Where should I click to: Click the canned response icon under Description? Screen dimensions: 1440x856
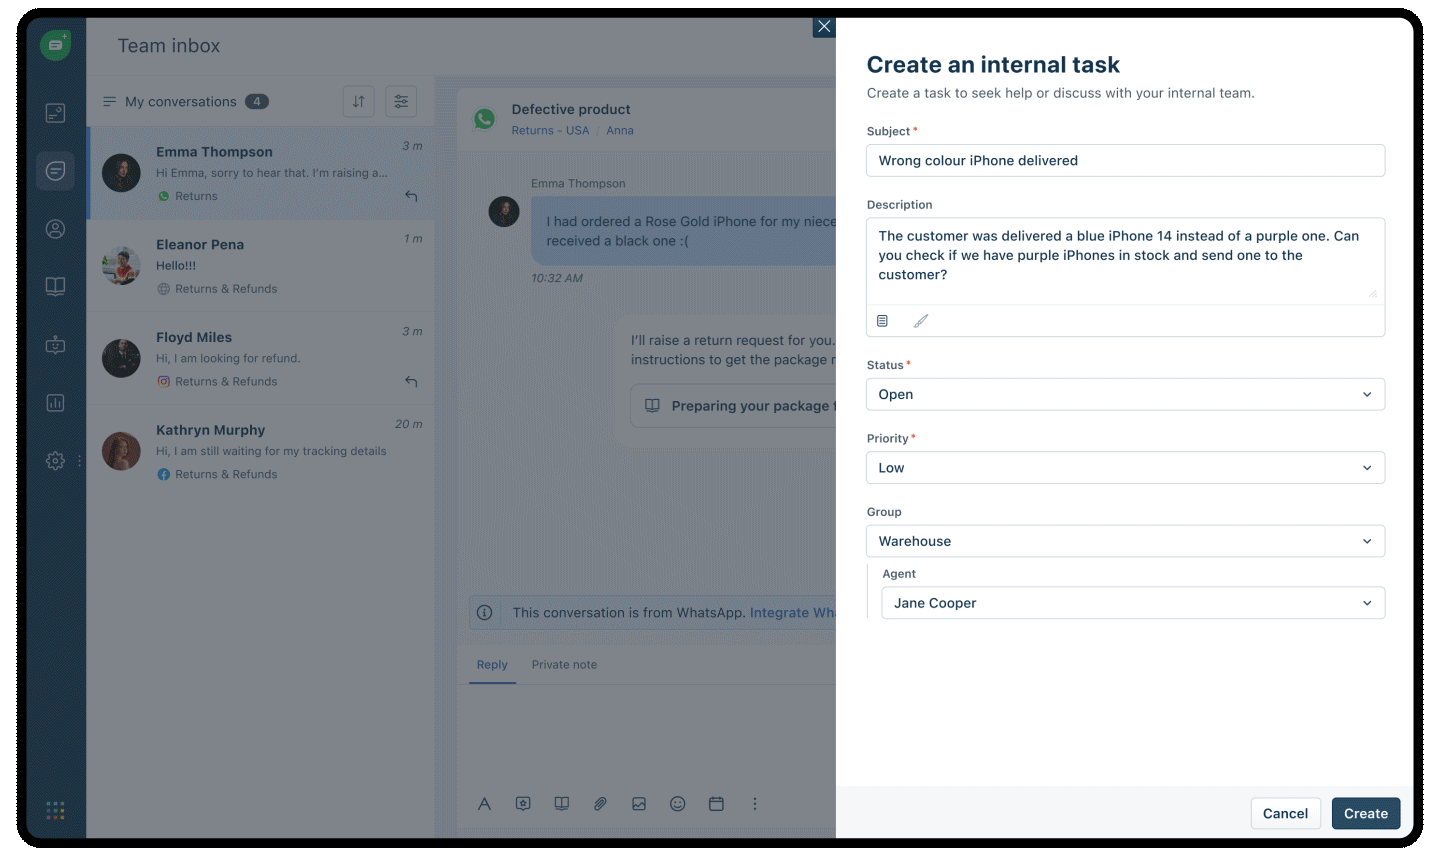(x=882, y=321)
